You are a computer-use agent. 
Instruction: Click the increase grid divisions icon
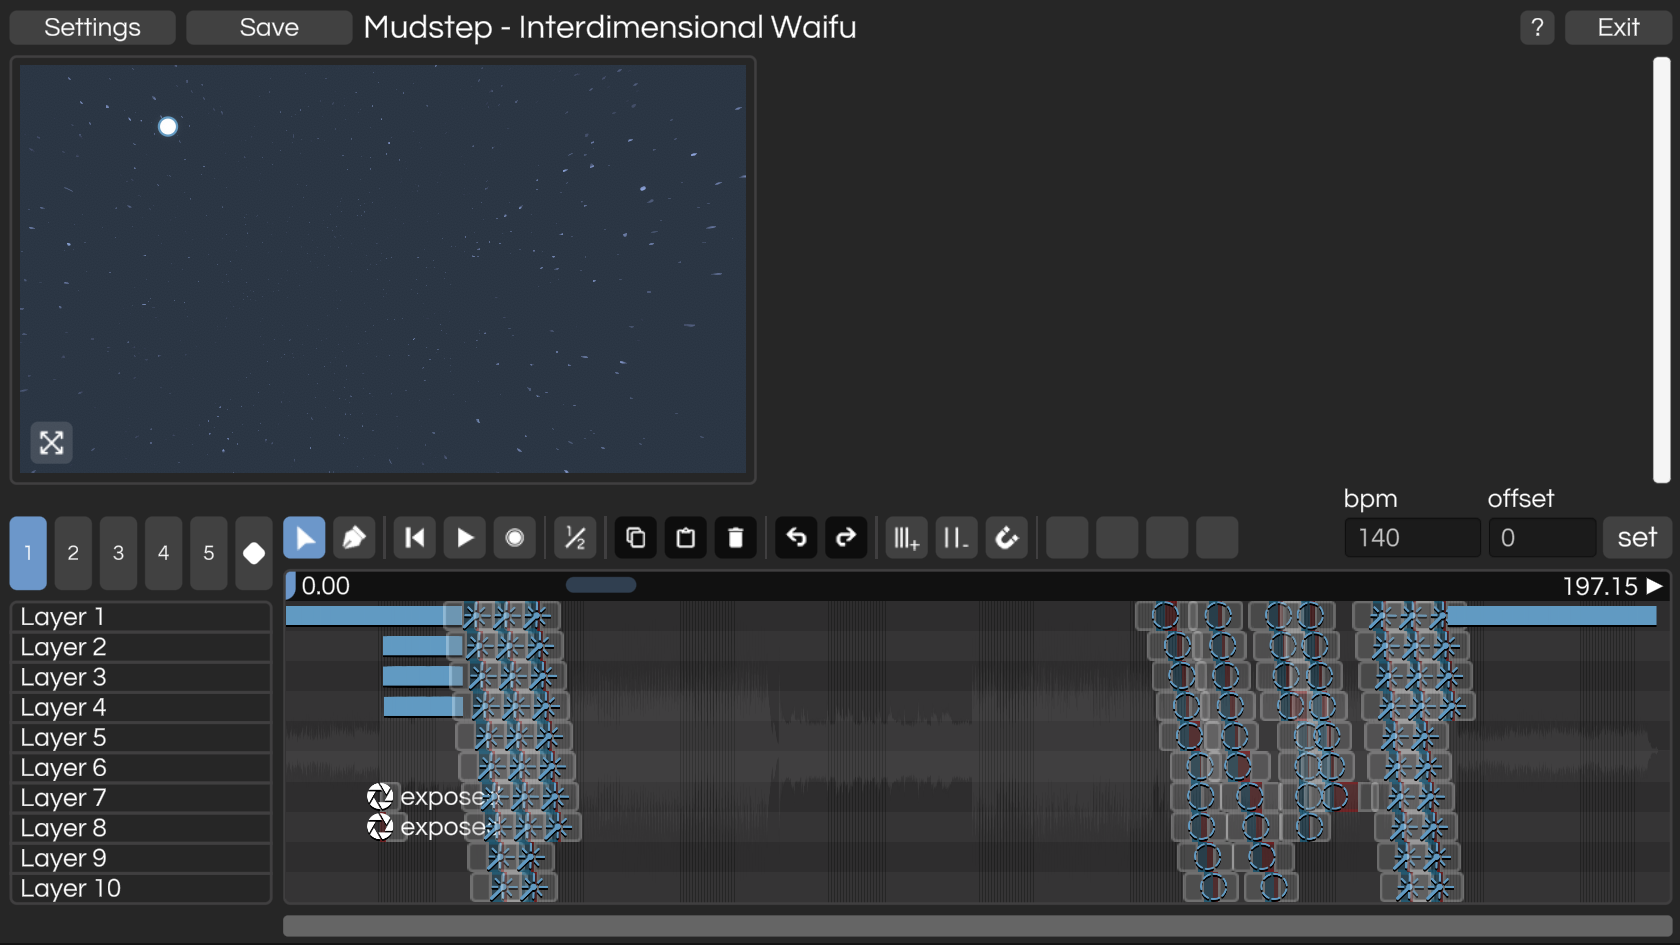click(906, 538)
